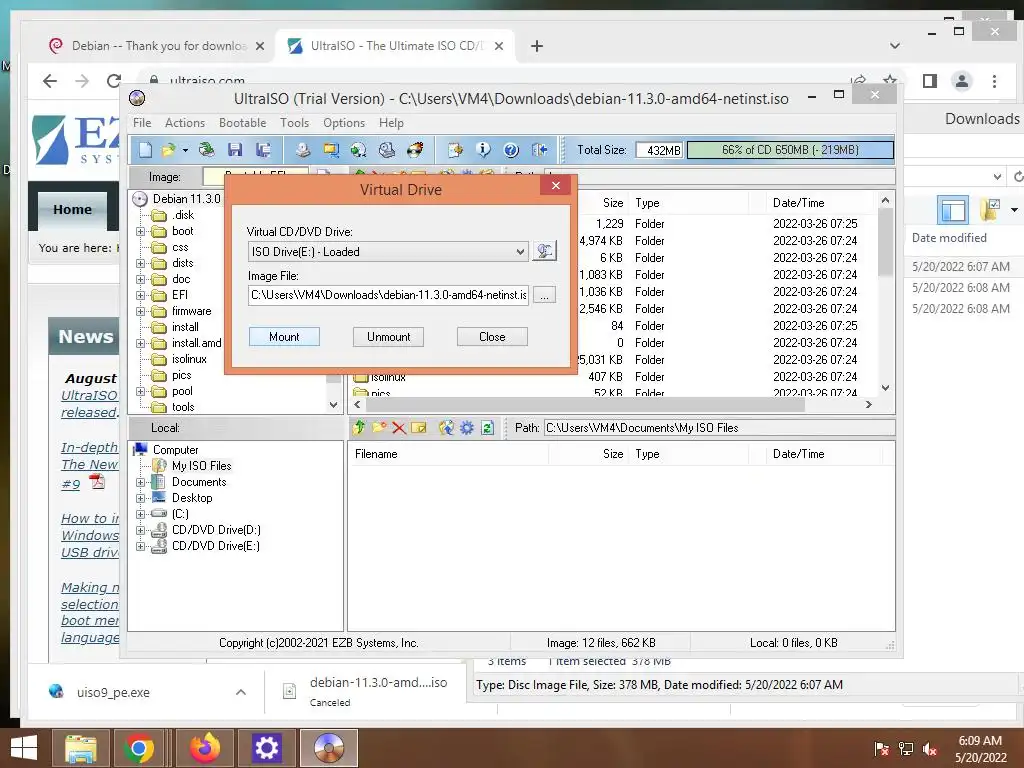The image size is (1024, 768).
Task: Click the blue info icon in toolbar
Action: [483, 150]
